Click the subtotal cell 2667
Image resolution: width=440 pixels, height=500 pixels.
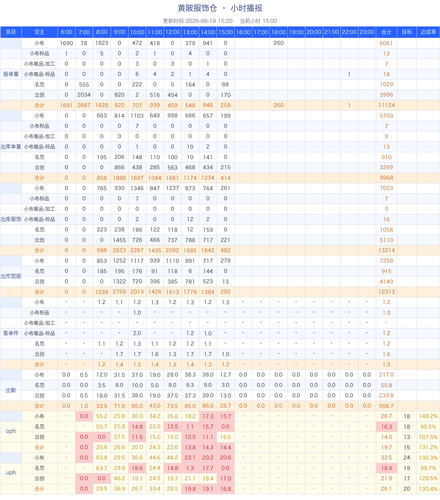[x=84, y=105]
